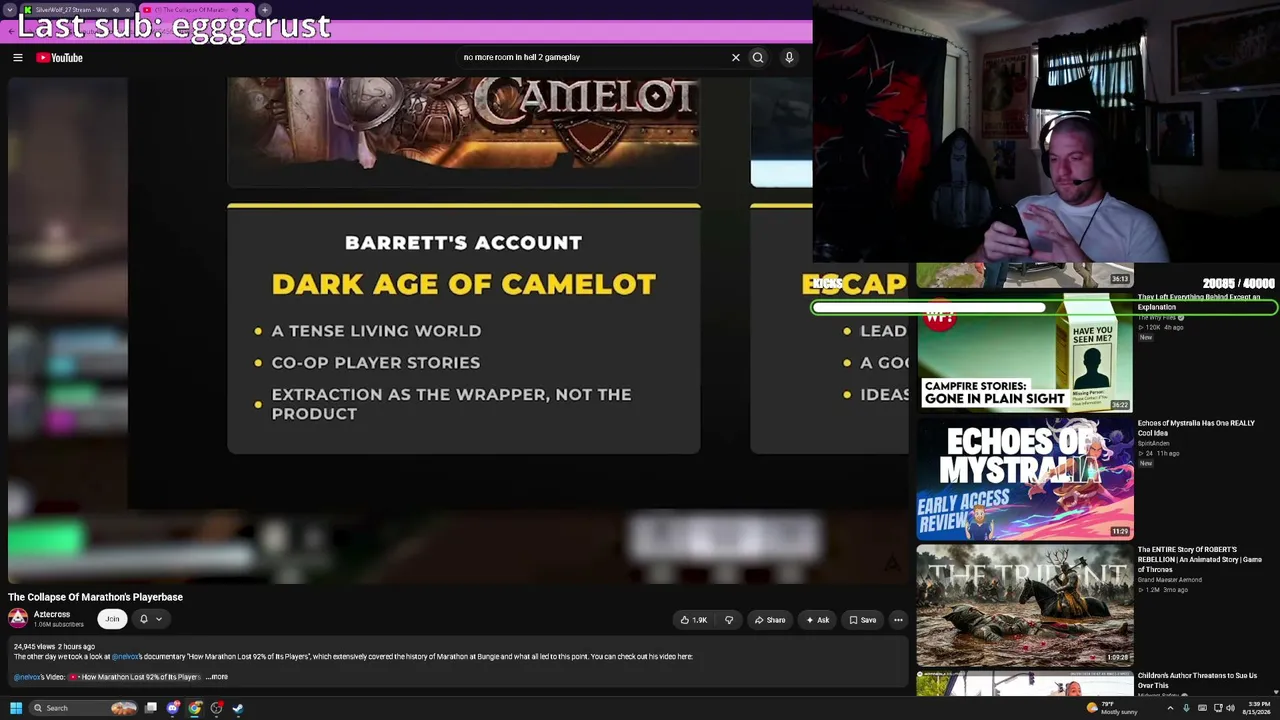Open Steam from the taskbar

238,708
